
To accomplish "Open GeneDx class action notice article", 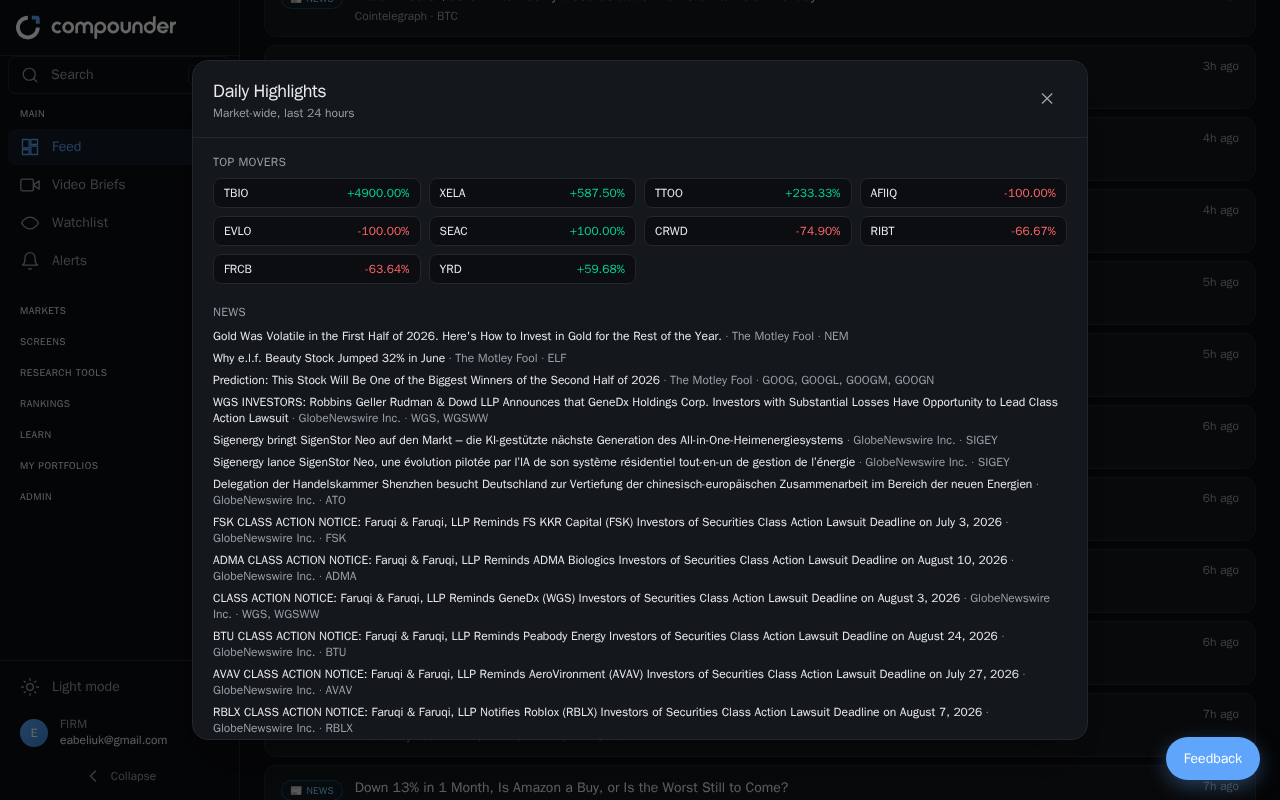I will point(586,598).
